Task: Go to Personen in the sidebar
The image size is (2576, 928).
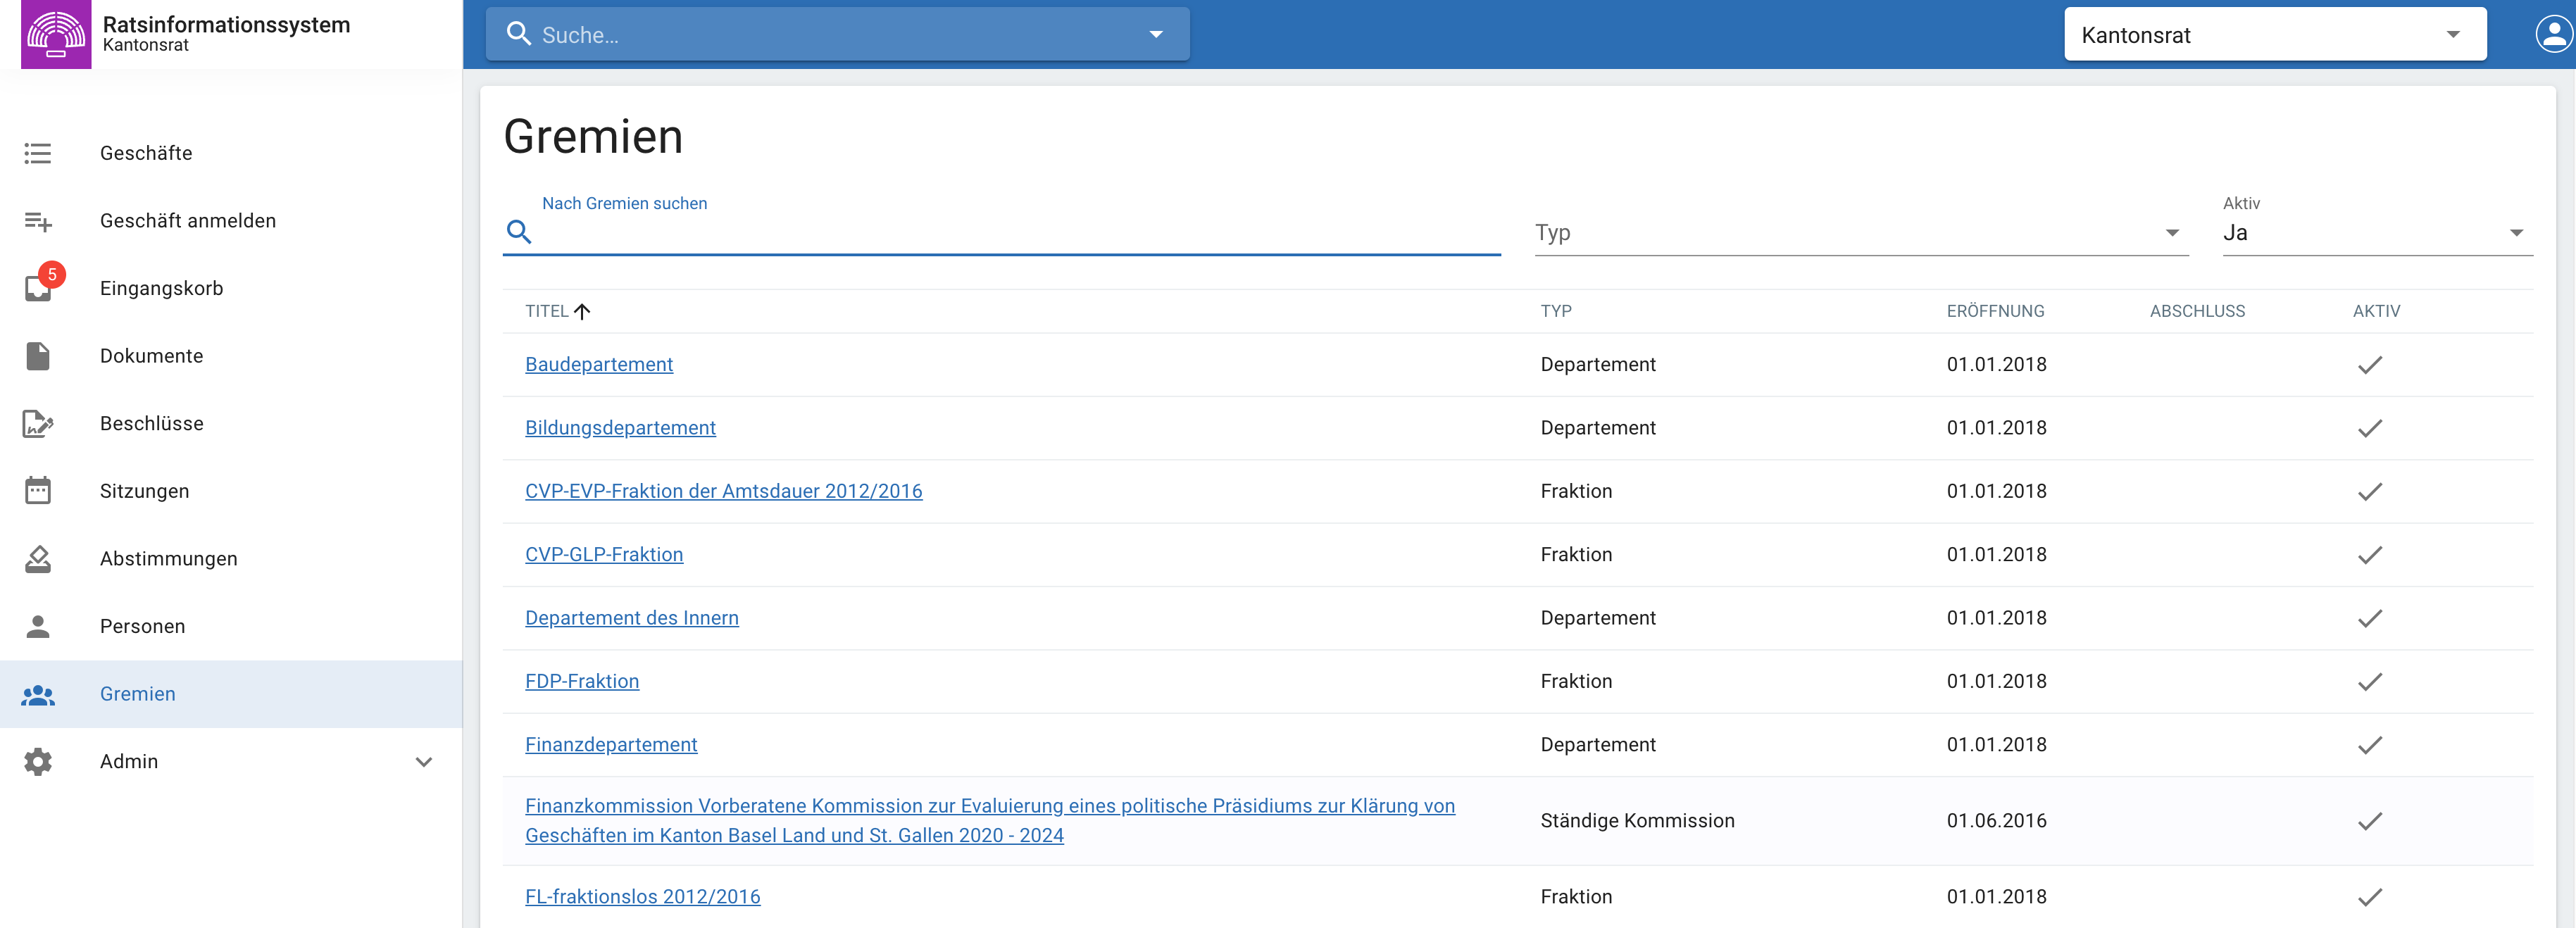Action: 142,626
